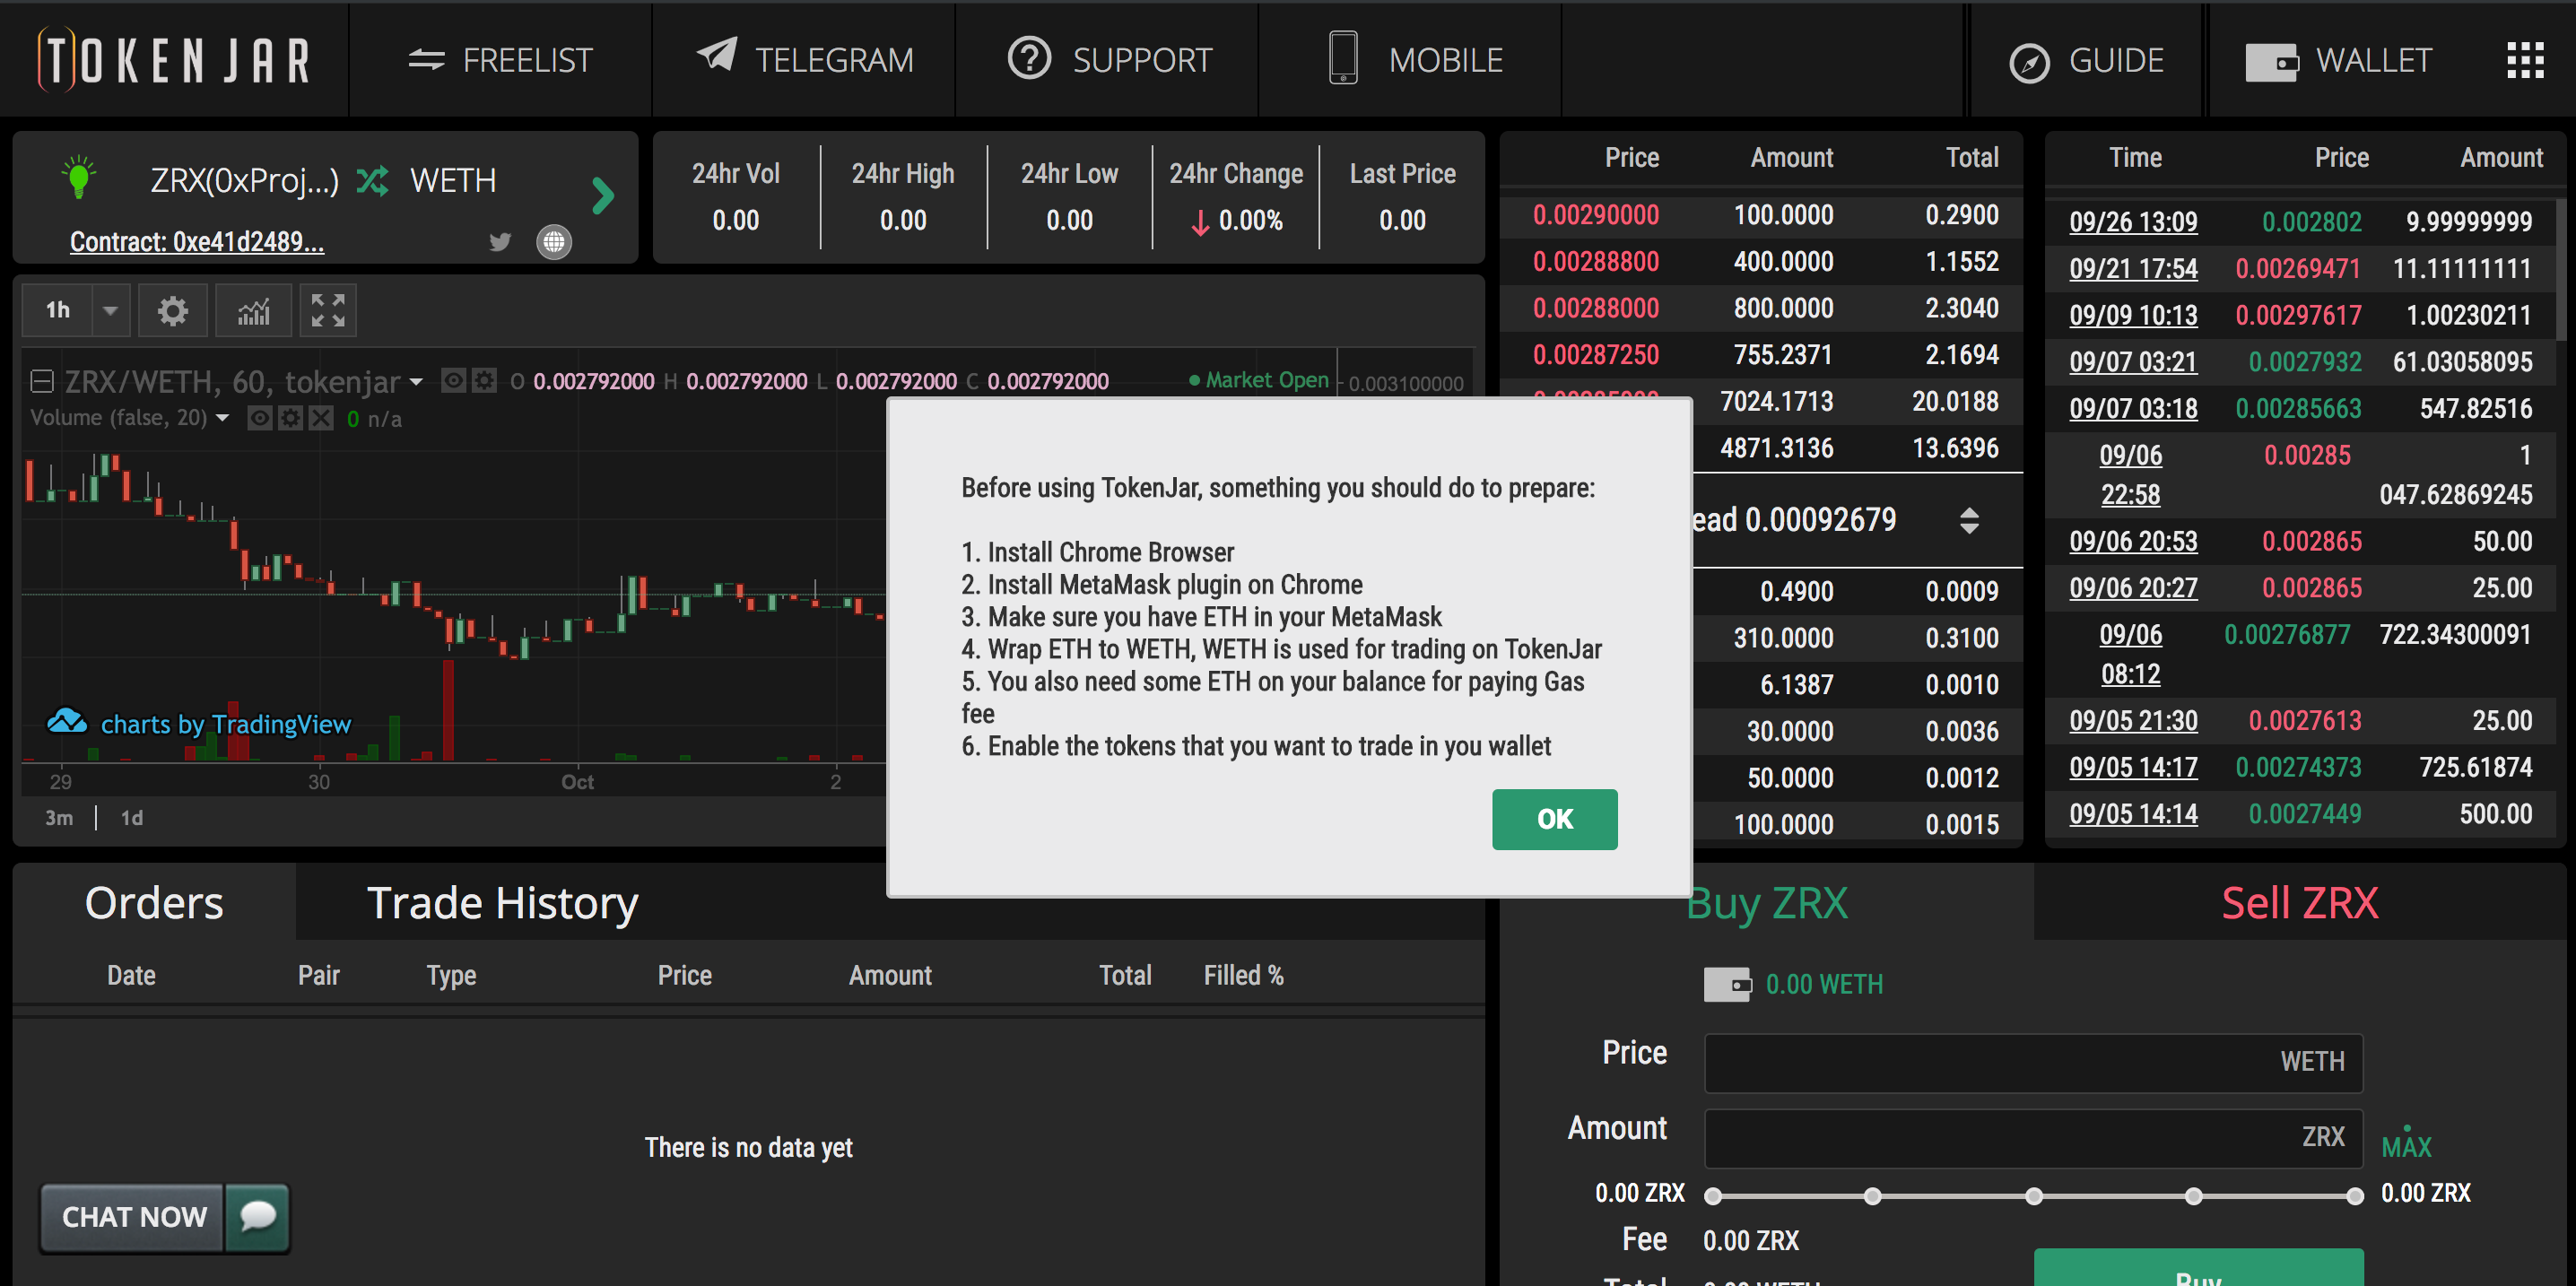
Task: Open trade timestamp 09/06 20:53
Action: click(x=2133, y=541)
